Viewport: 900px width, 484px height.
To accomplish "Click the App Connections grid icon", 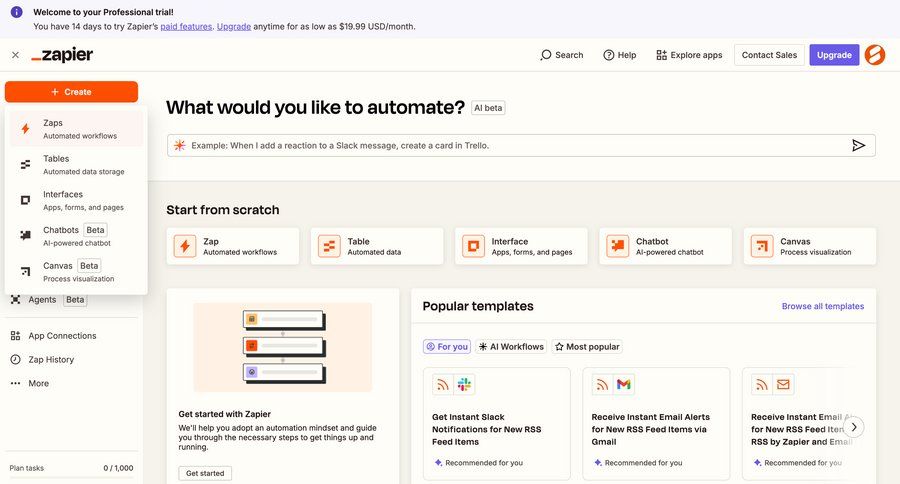I will tap(15, 336).
